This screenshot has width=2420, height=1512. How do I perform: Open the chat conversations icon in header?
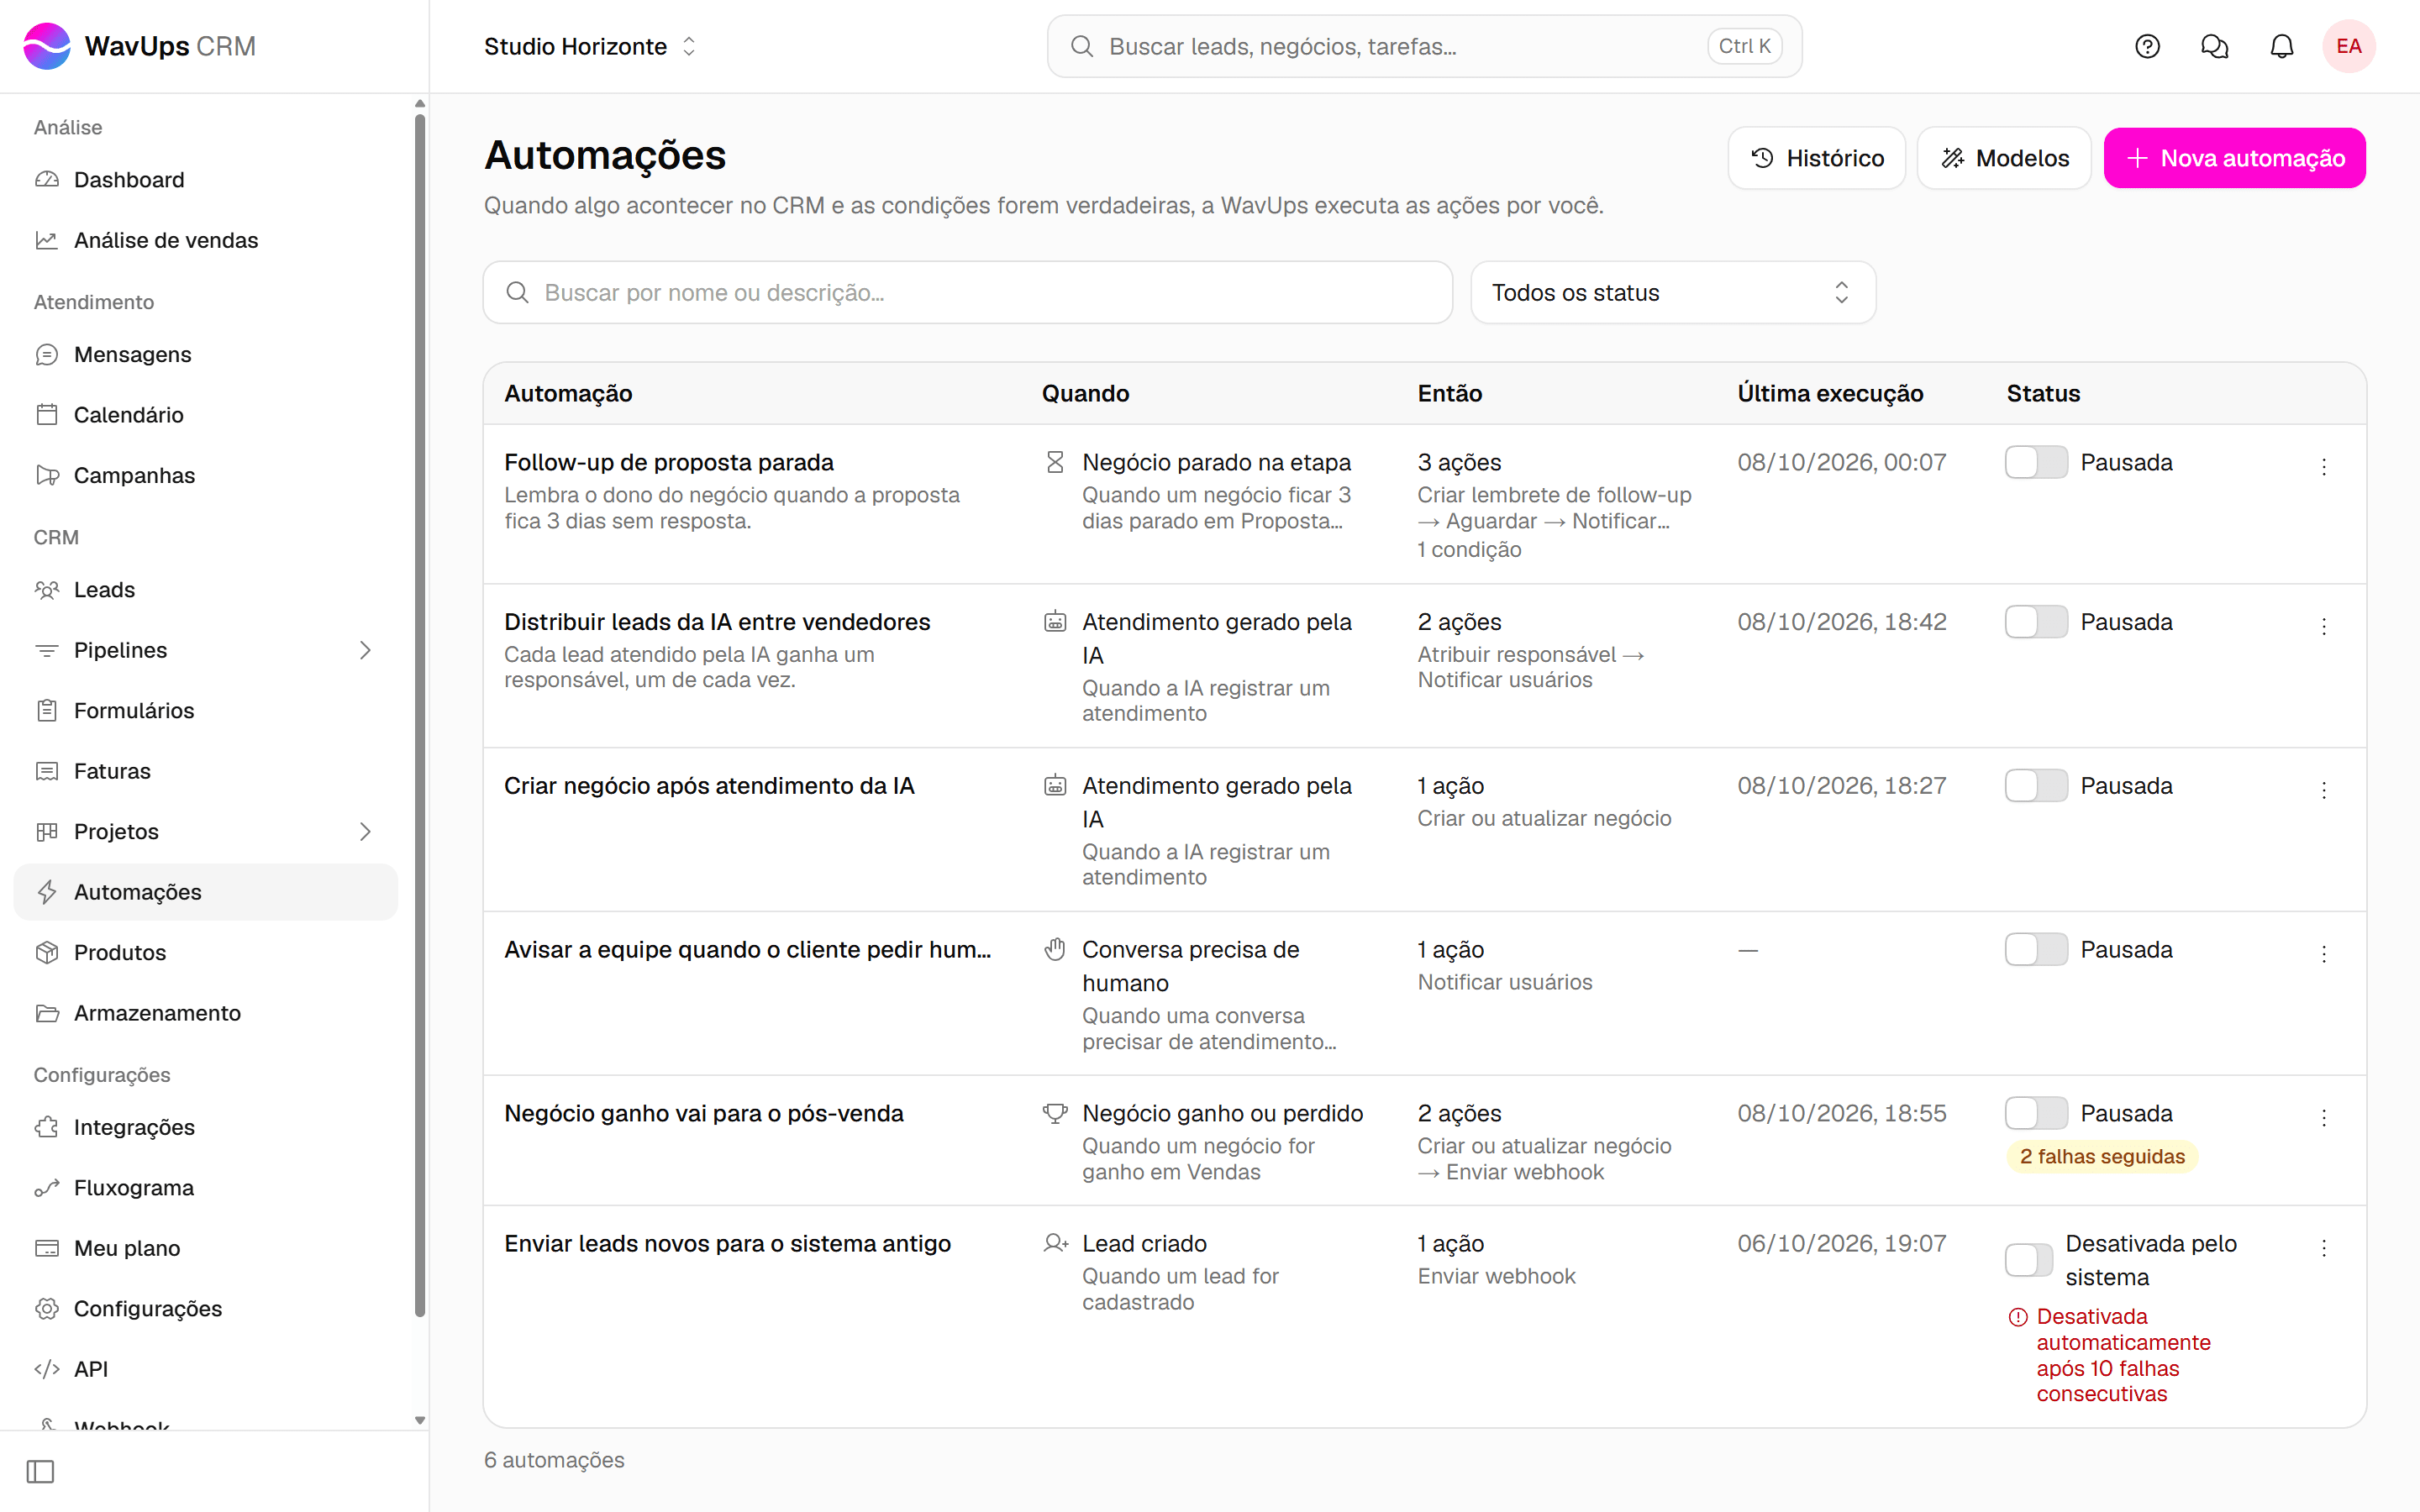[2214, 46]
